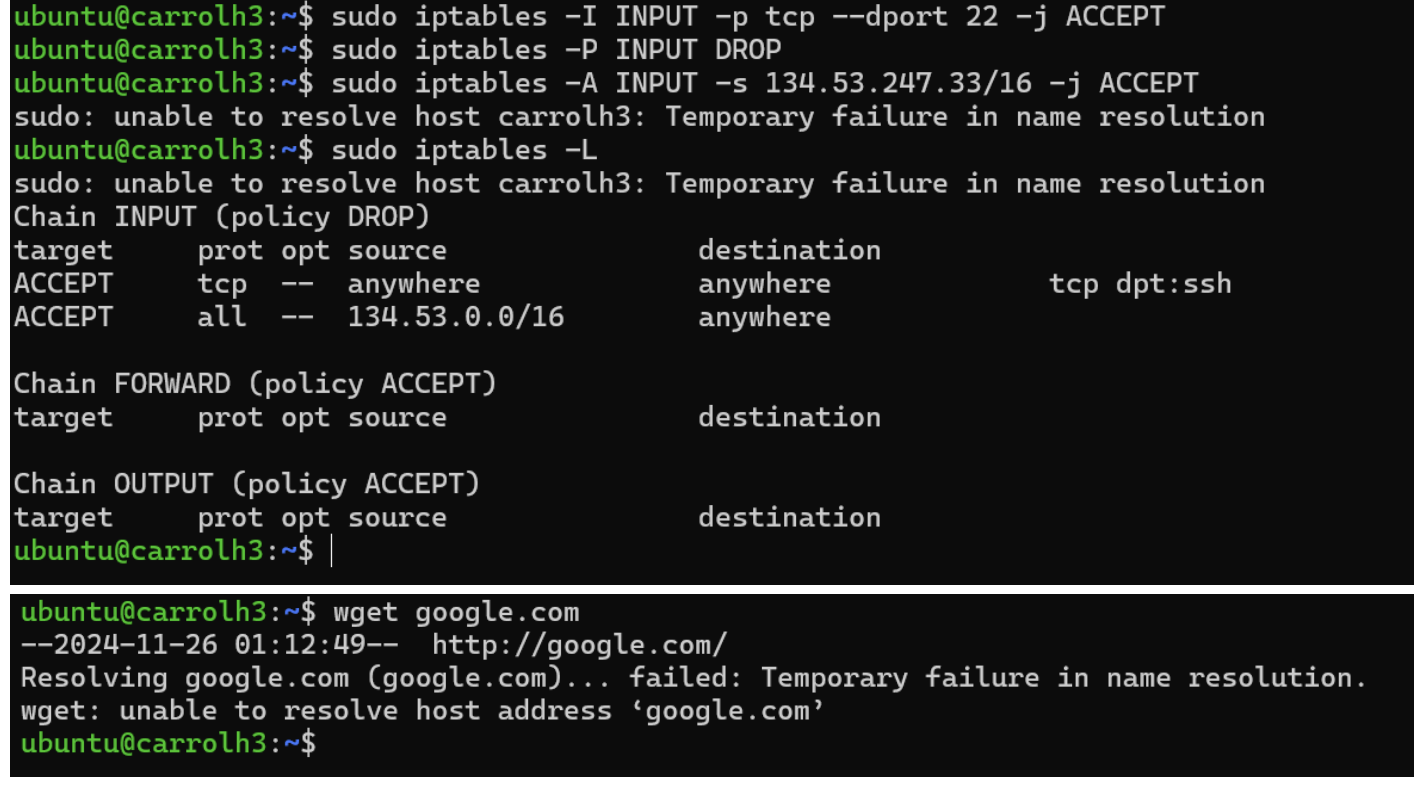Click the text cursor at the first terminal's prompt

pos(331,551)
